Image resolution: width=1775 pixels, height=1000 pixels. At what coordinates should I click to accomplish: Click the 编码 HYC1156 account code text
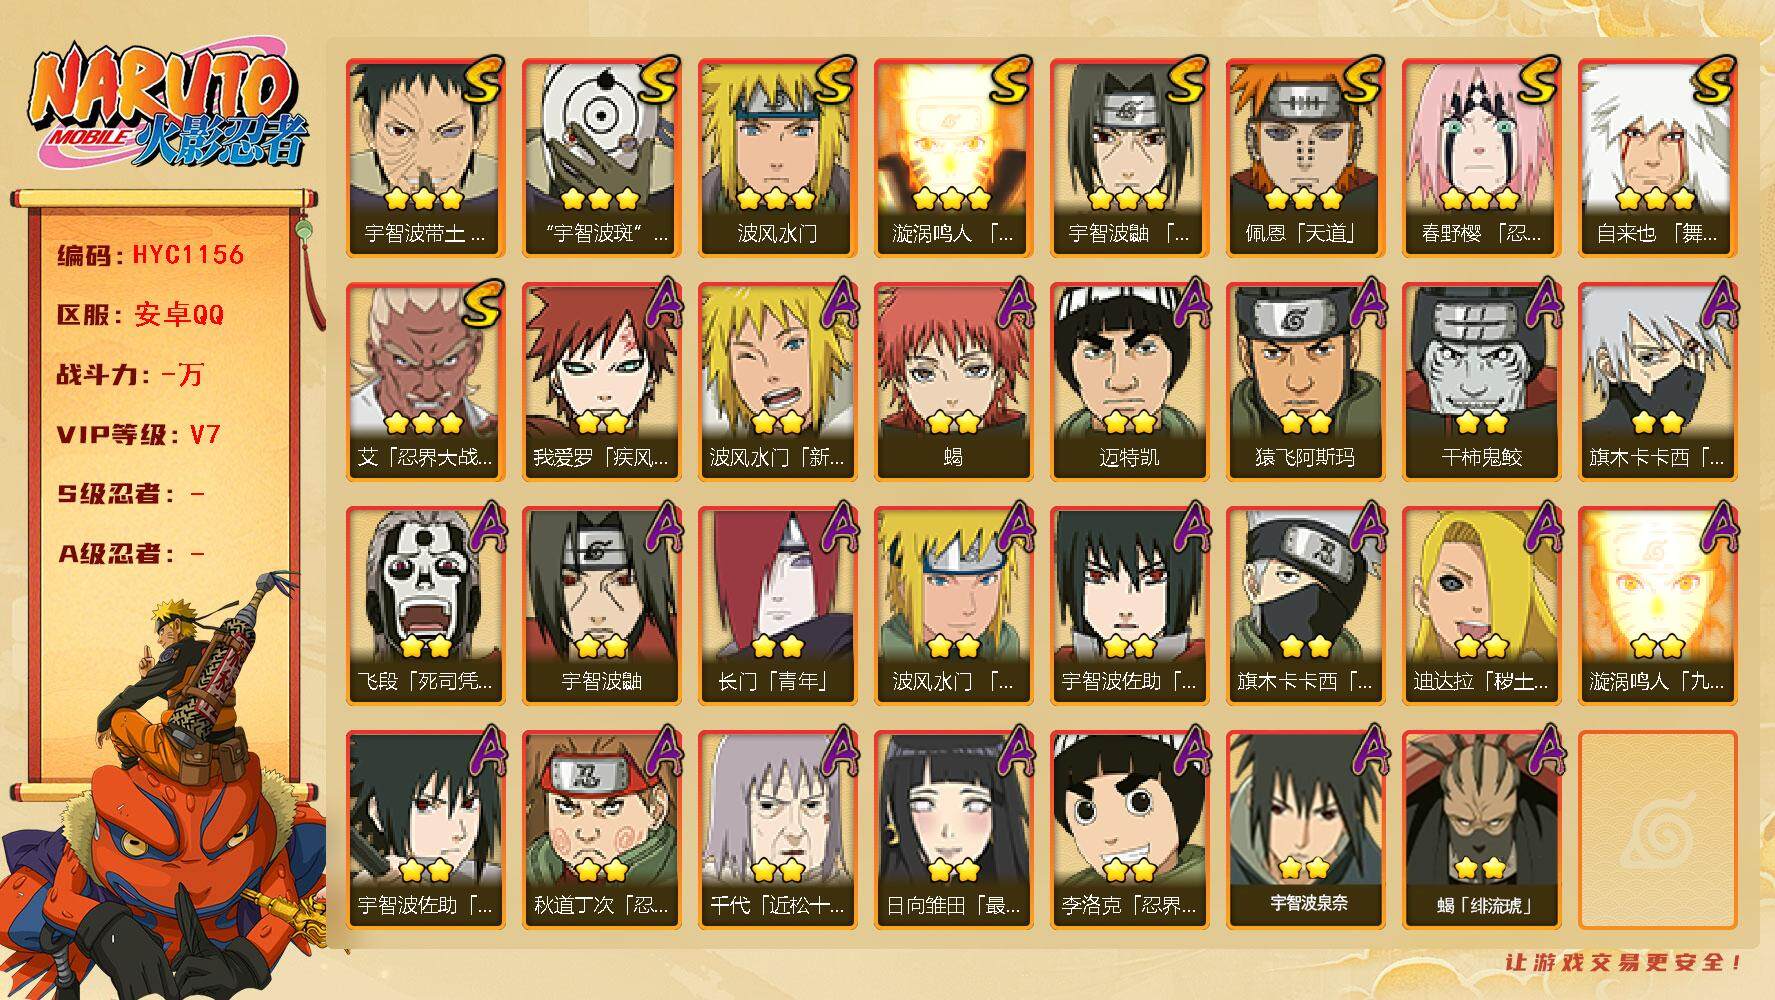pyautogui.click(x=151, y=255)
